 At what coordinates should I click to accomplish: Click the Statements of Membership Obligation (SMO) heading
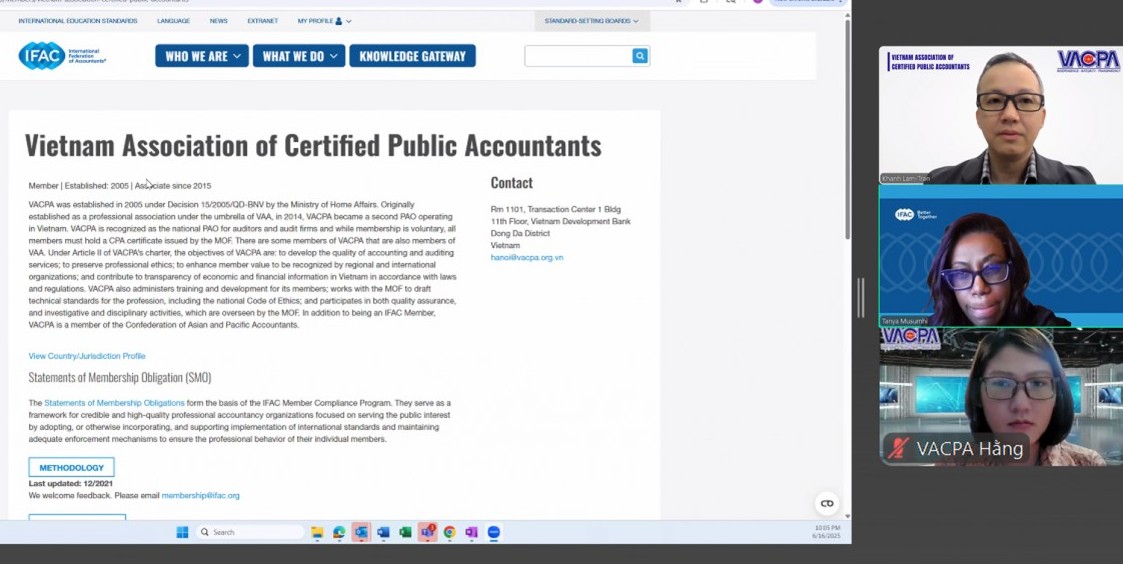click(120, 378)
